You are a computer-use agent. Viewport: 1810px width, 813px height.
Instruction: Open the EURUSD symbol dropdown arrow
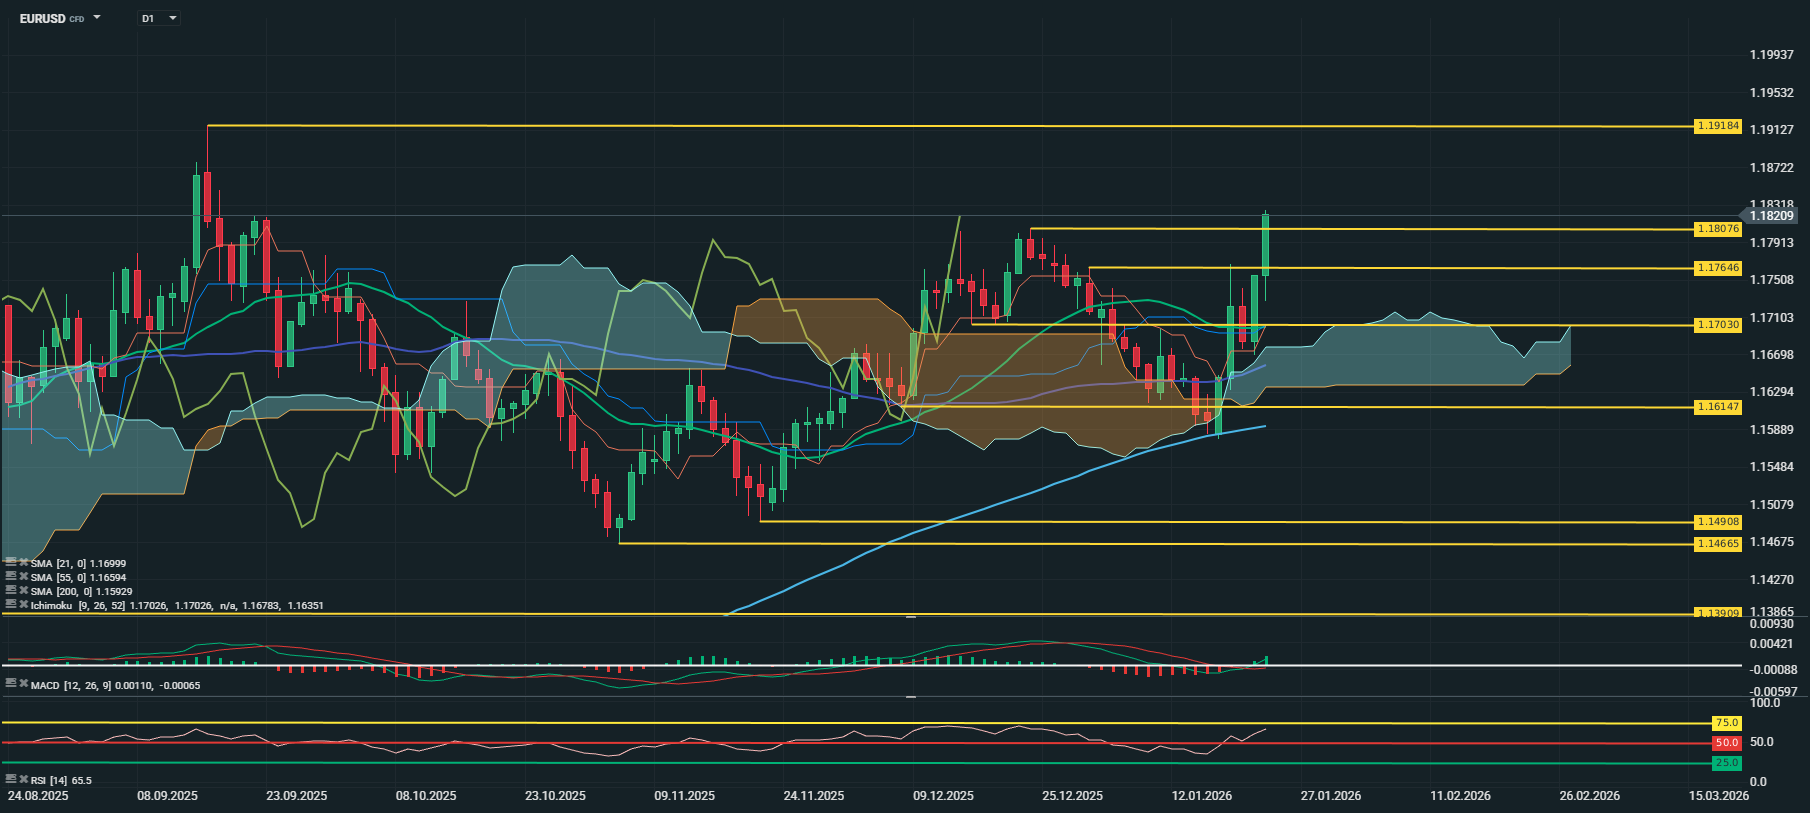point(97,18)
